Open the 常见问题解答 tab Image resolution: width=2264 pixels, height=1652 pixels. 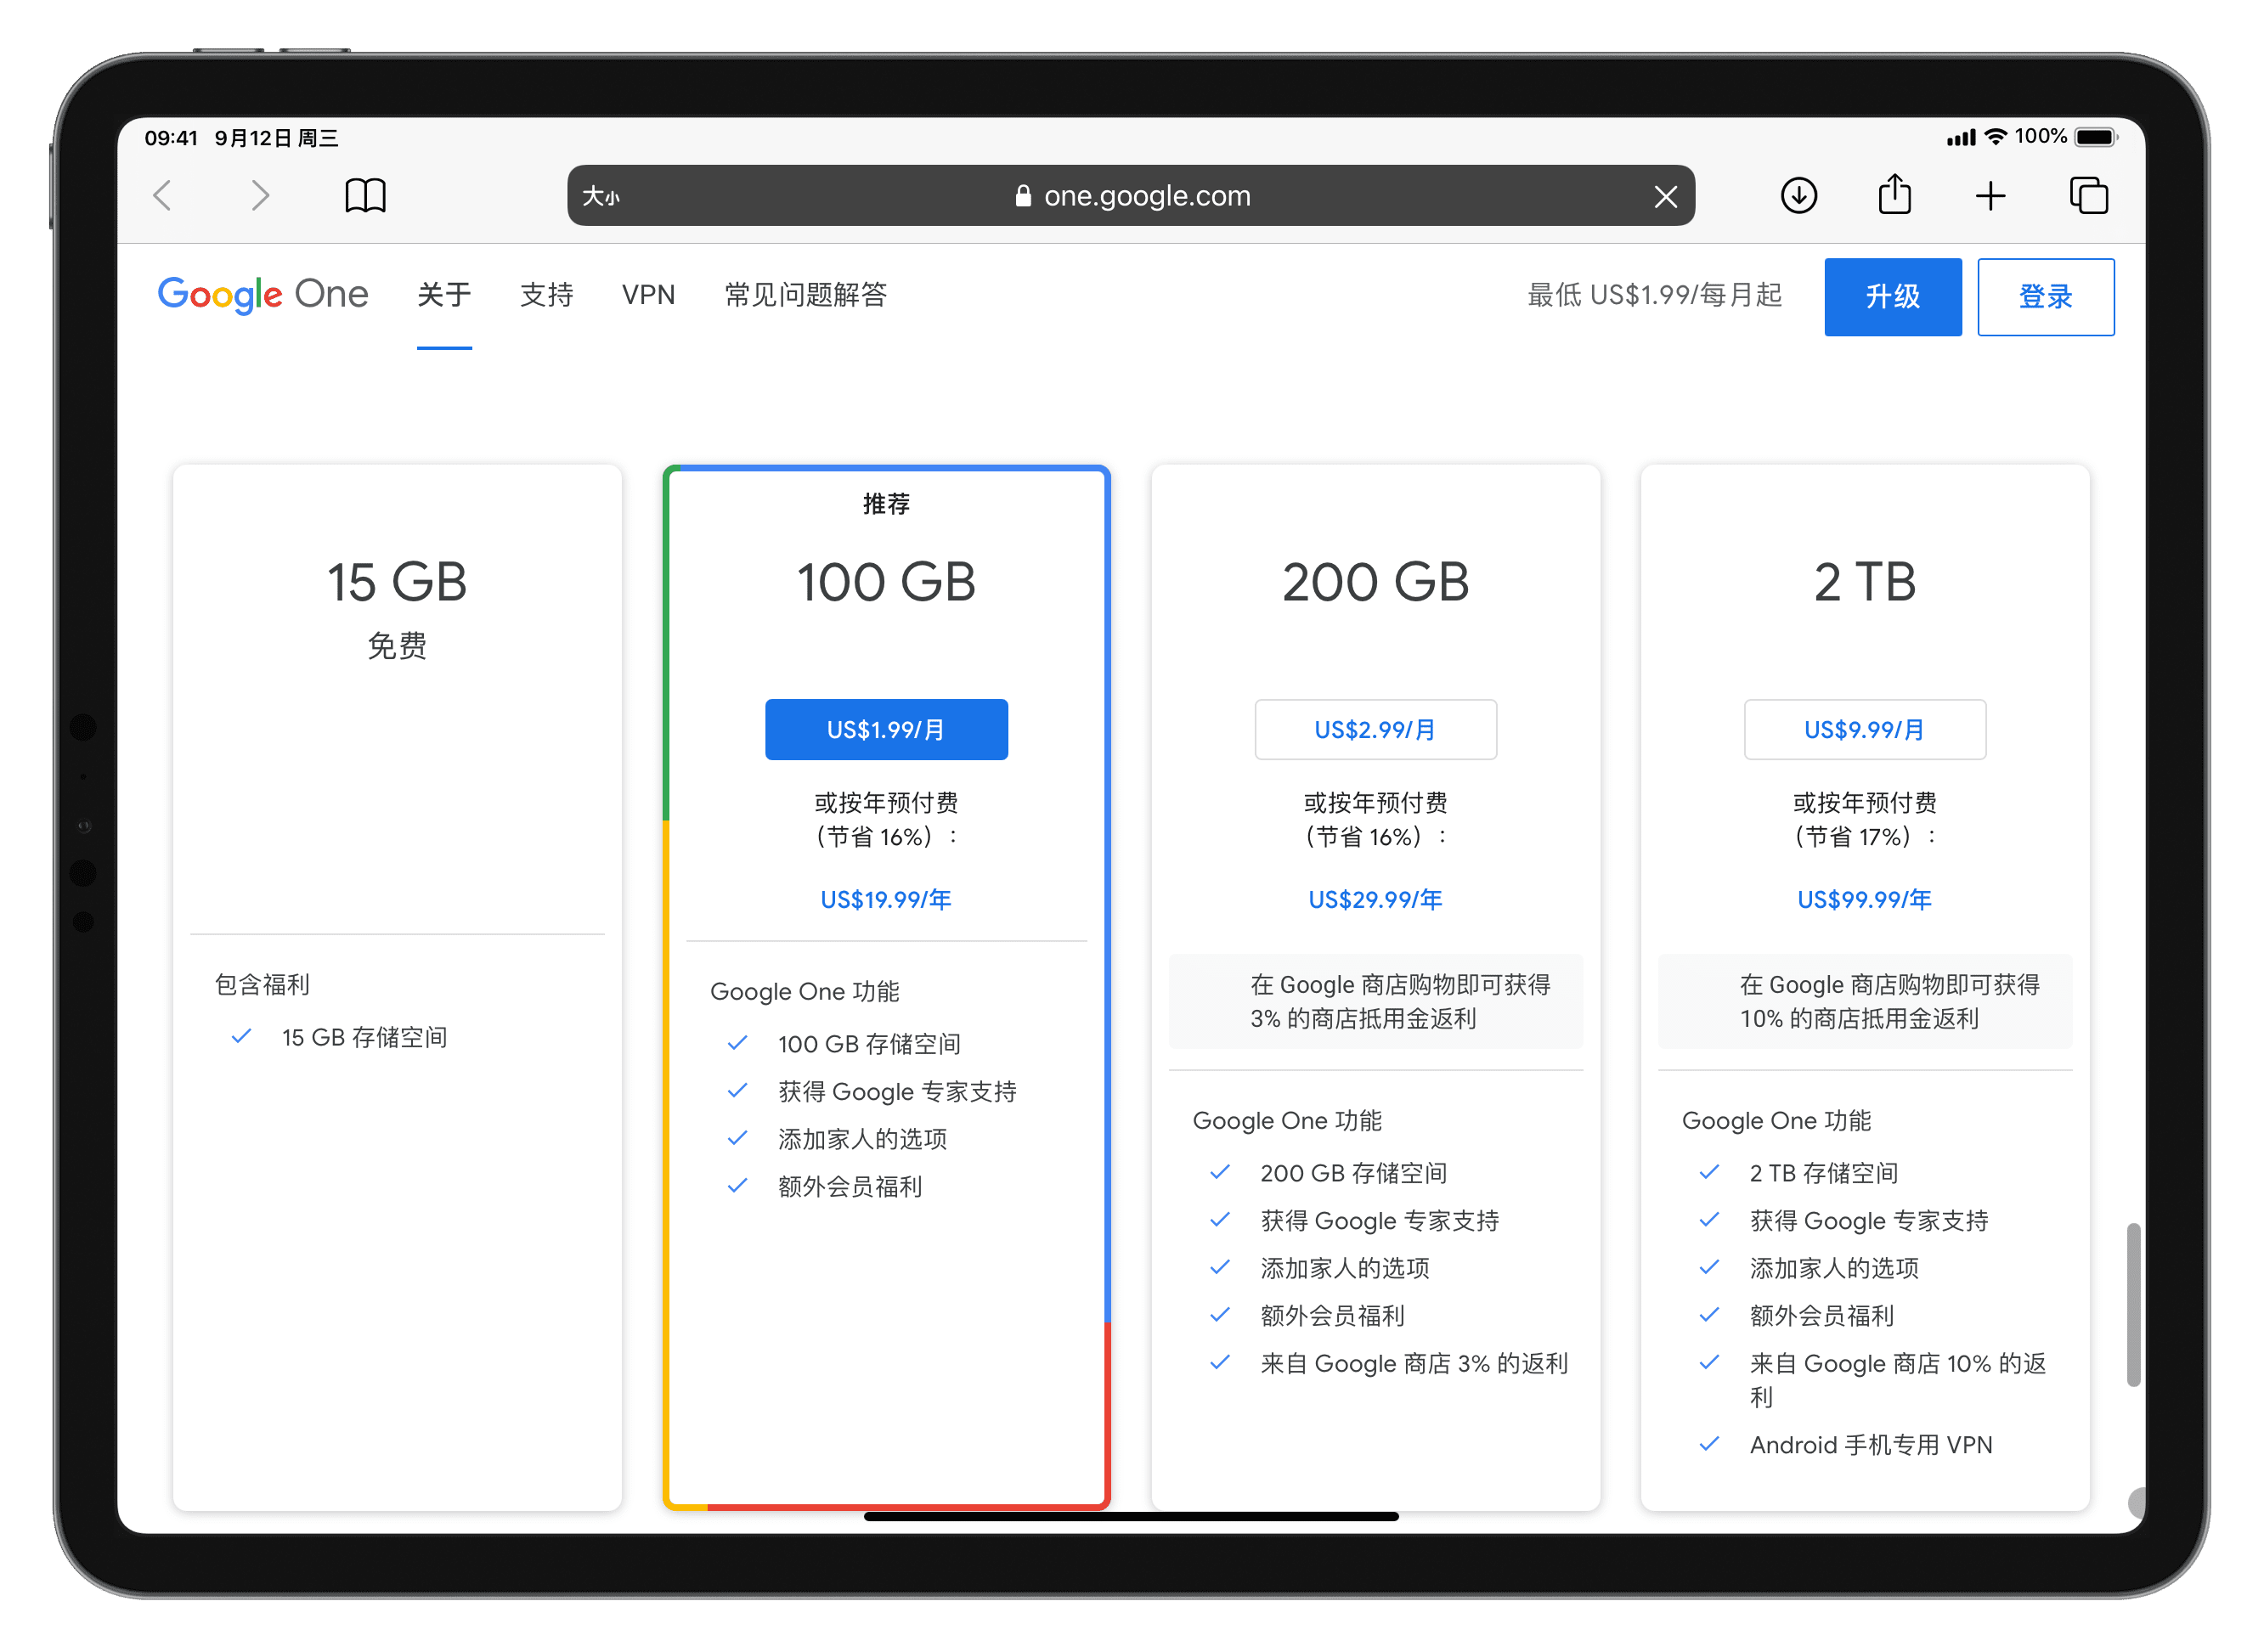click(805, 294)
